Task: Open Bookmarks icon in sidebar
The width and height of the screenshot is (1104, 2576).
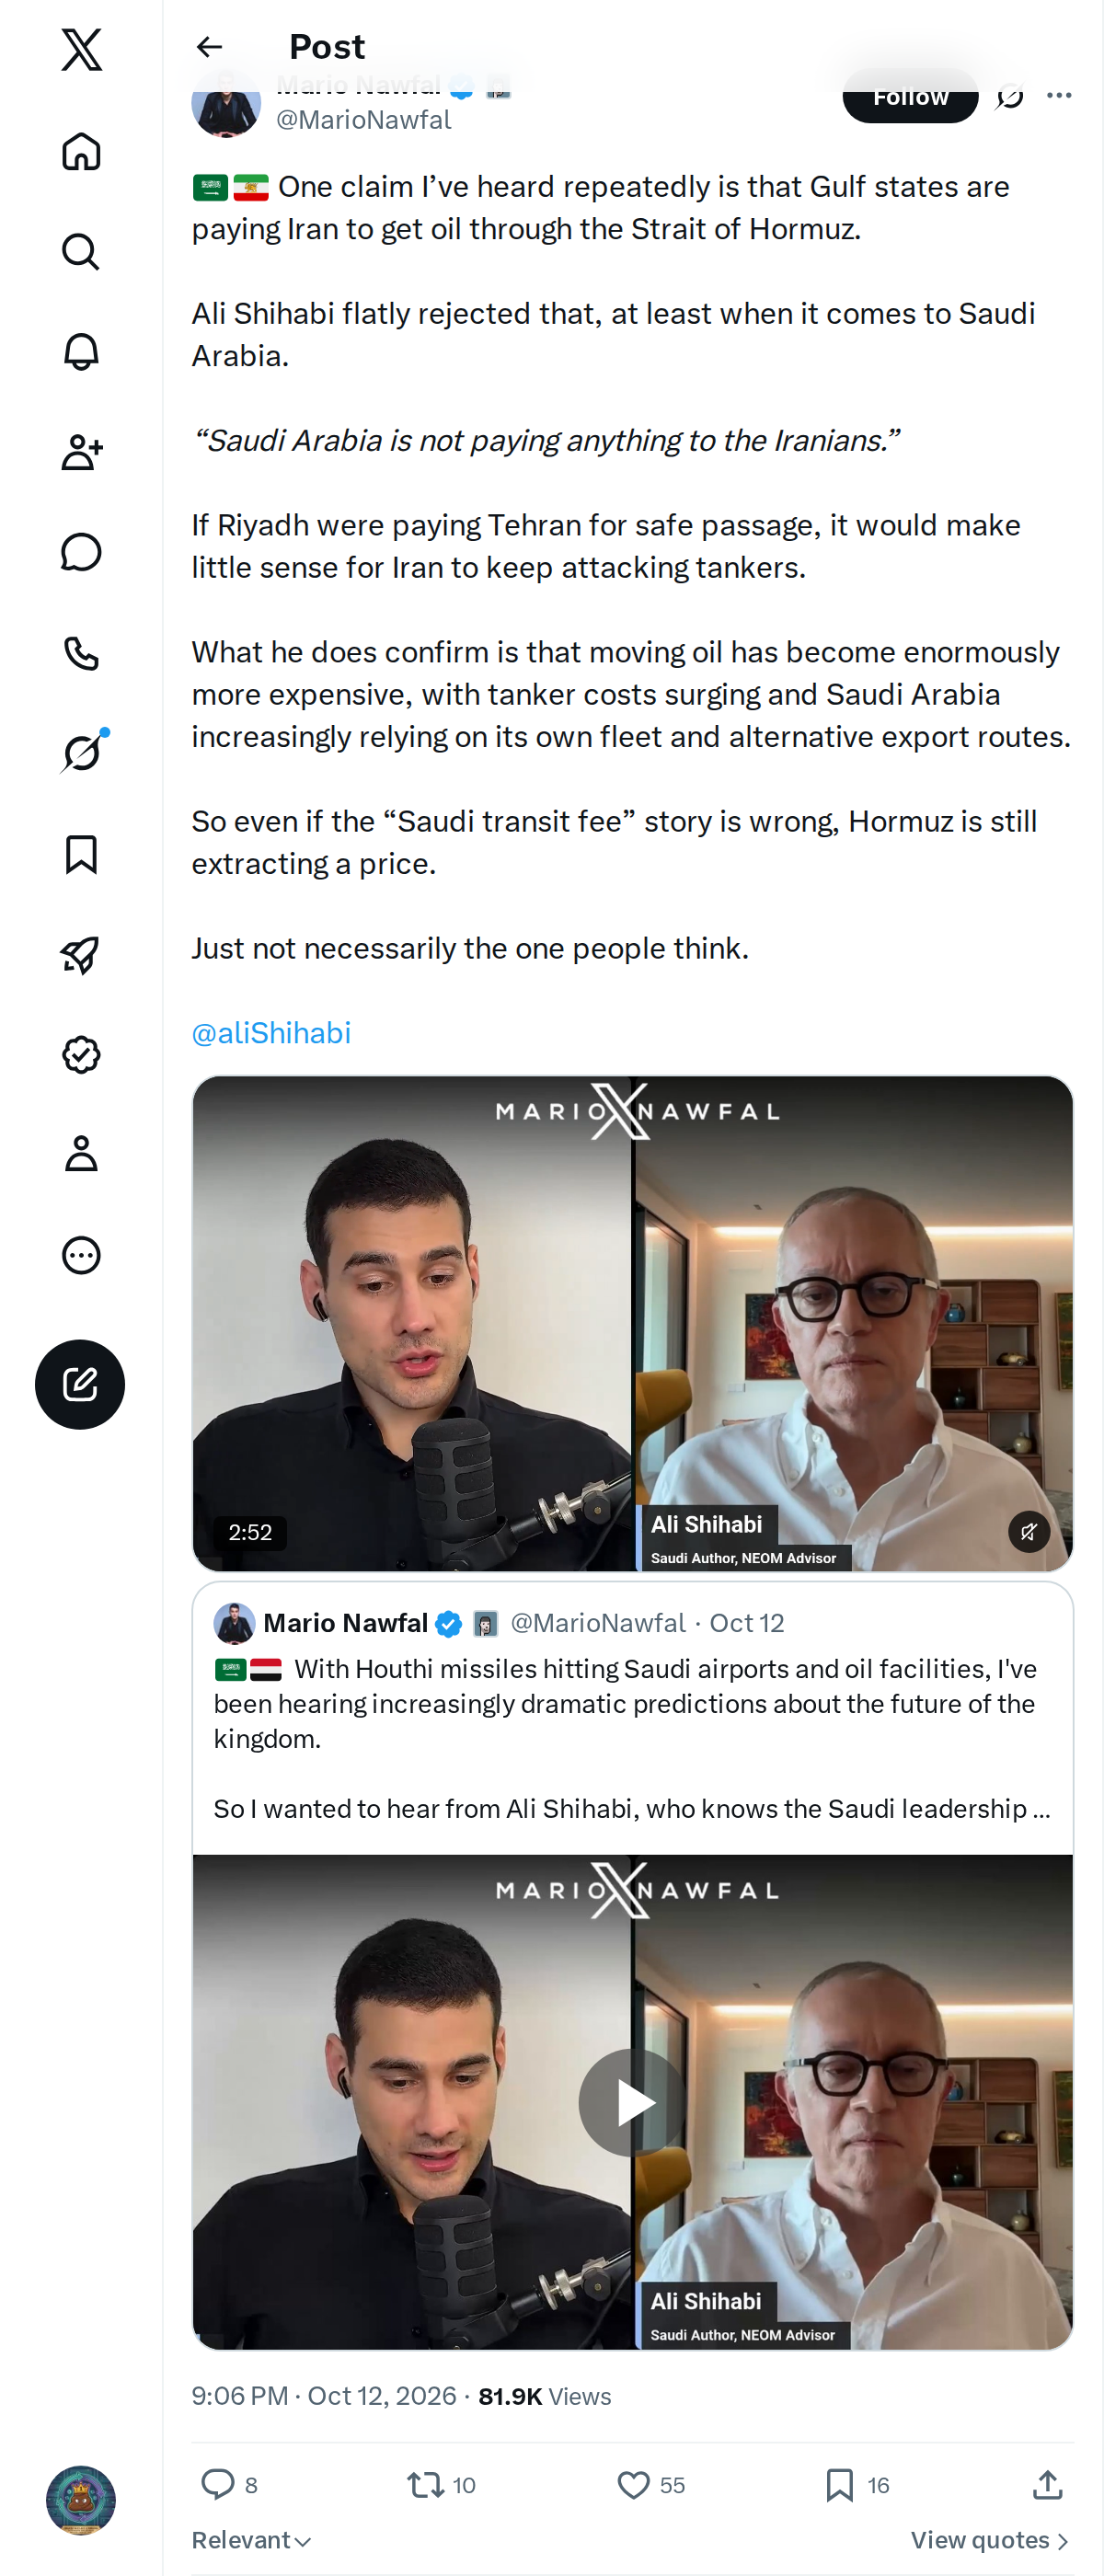Action: [81, 854]
